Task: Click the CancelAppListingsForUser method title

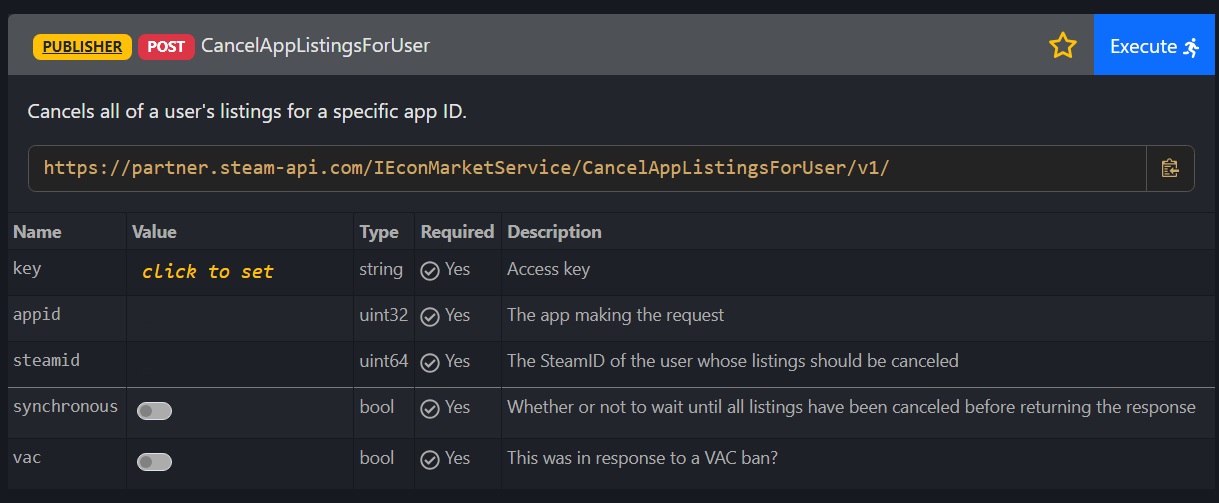Action: point(316,46)
